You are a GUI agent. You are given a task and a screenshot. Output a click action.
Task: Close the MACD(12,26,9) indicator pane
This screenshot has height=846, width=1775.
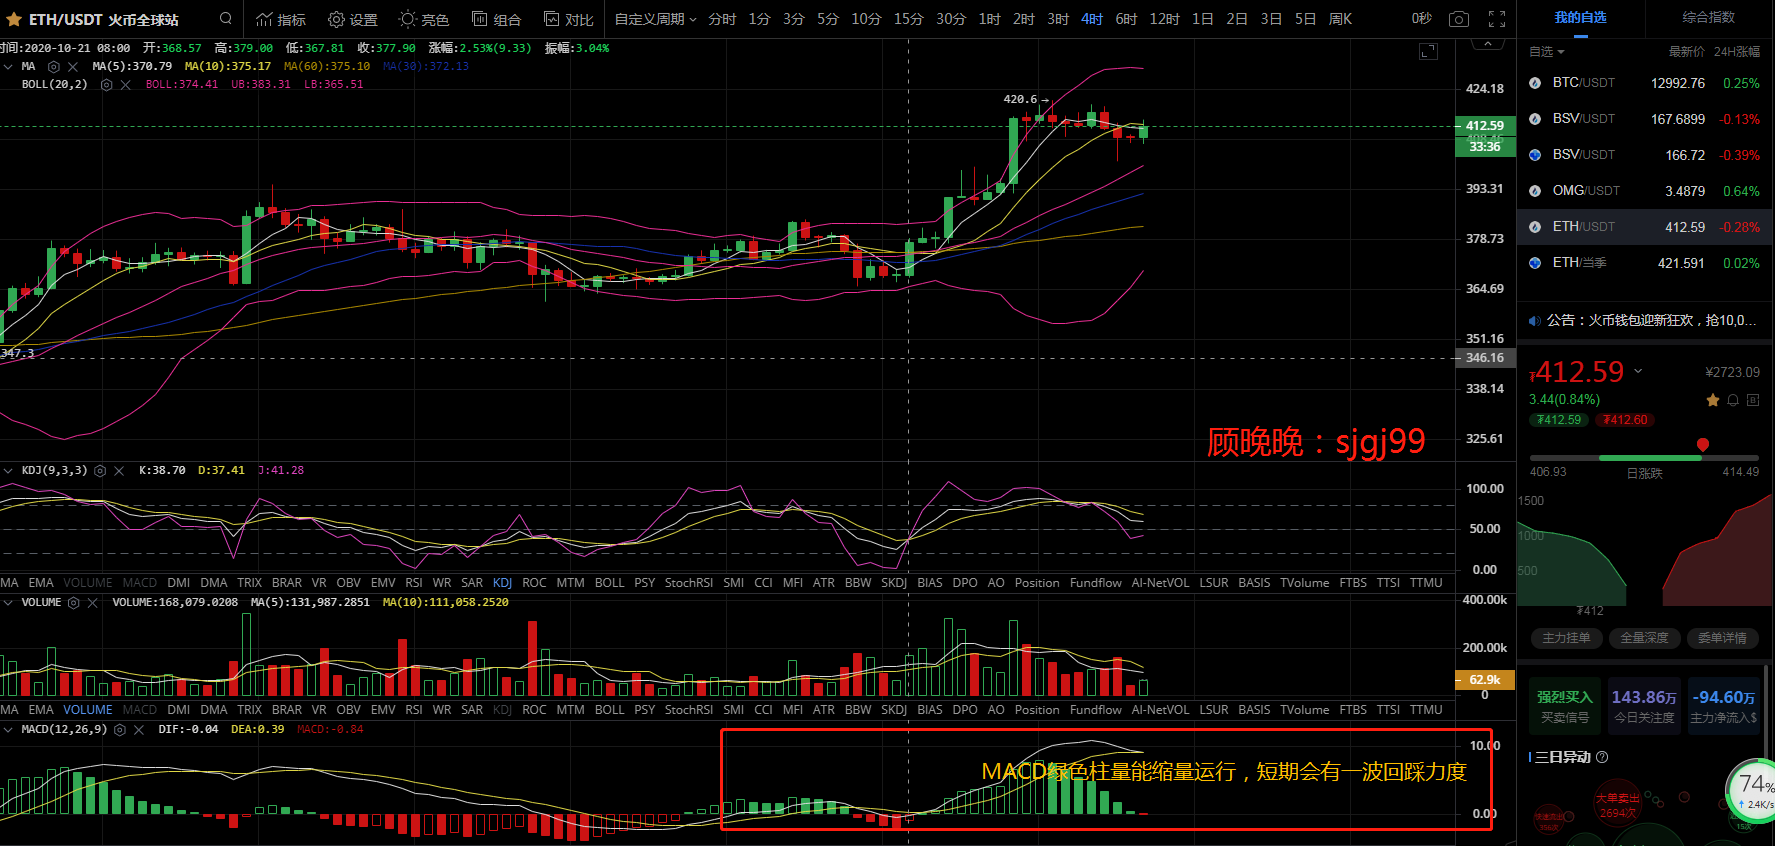[x=139, y=730]
